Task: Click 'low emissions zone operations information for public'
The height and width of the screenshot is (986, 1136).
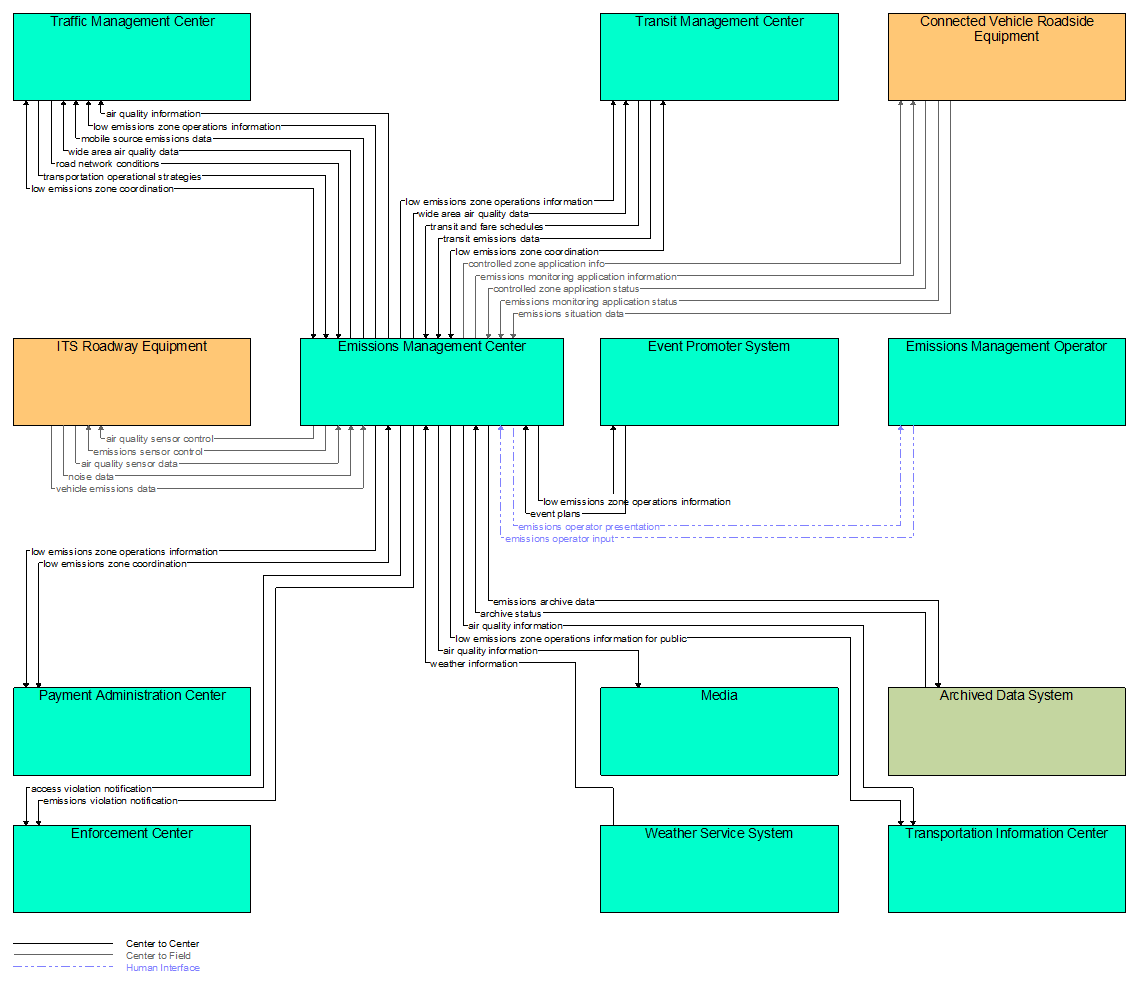Action: click(x=571, y=639)
